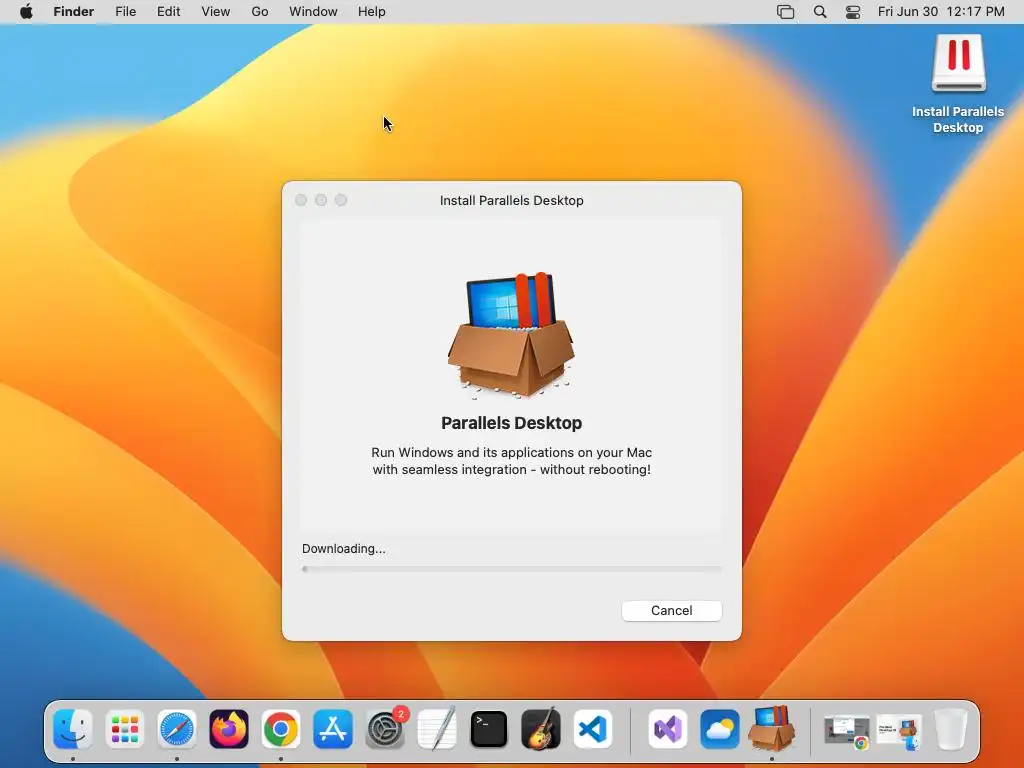The width and height of the screenshot is (1024, 768).
Task: Launch Safari from the Dock
Action: pos(177,729)
